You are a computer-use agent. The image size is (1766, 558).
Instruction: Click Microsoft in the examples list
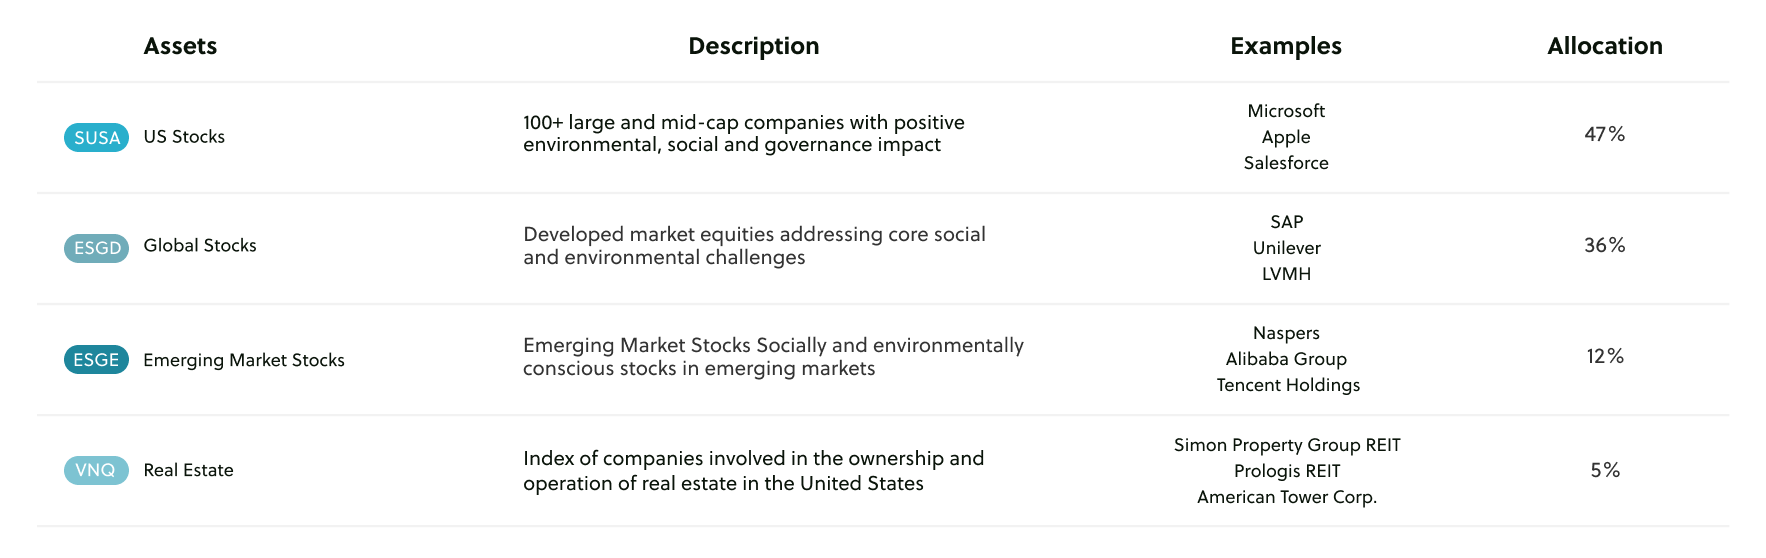1286,111
